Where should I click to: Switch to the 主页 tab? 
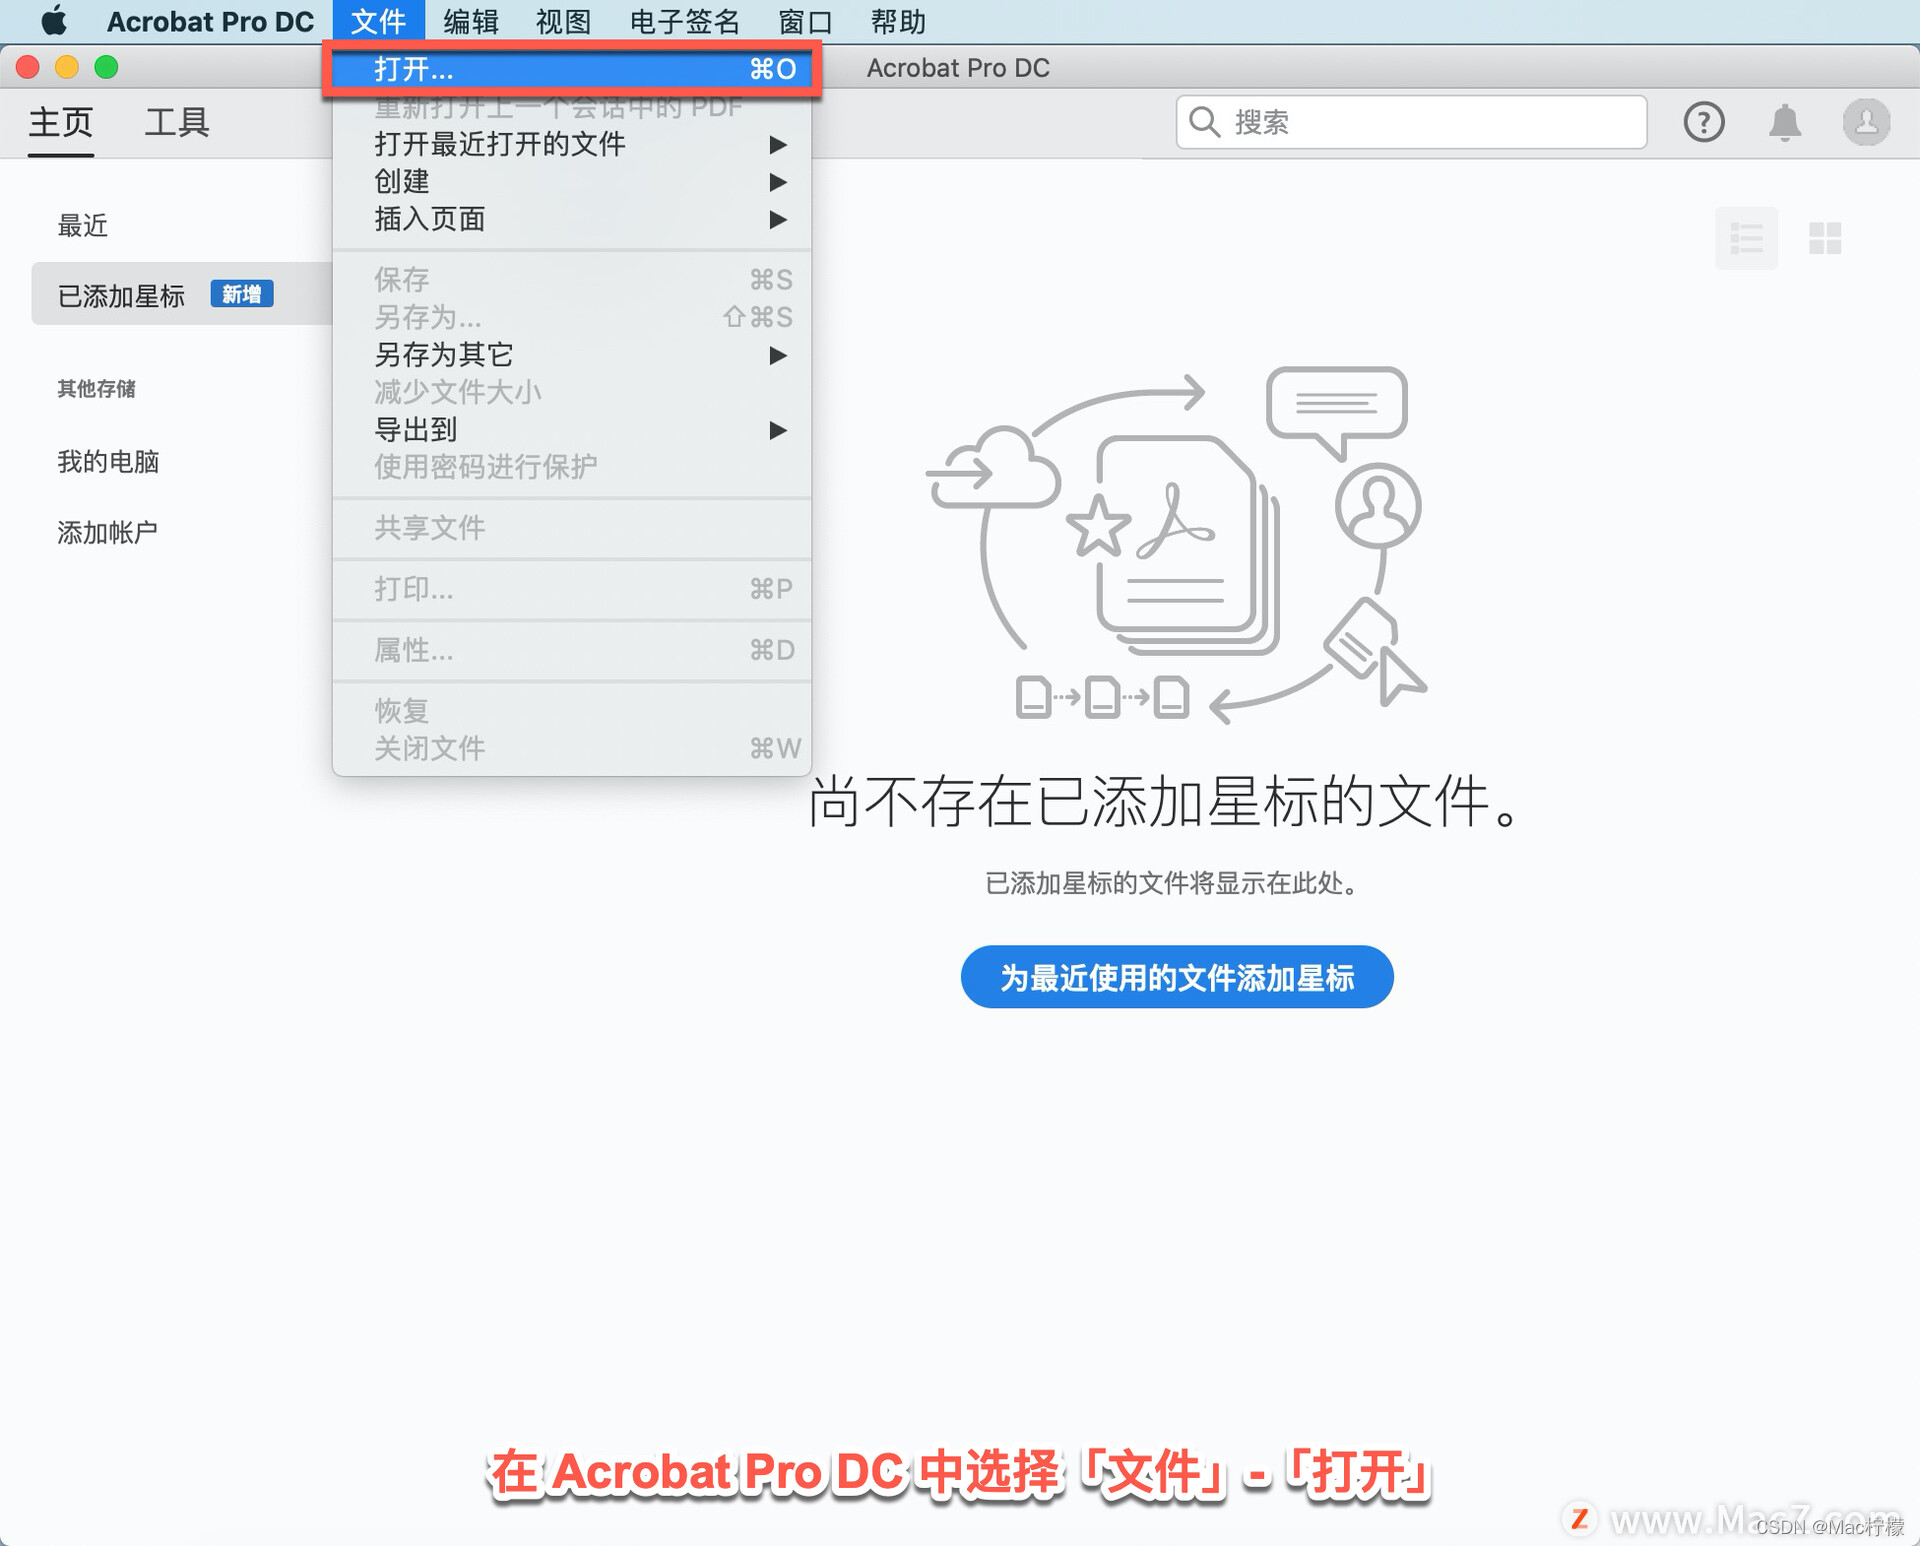(x=61, y=122)
